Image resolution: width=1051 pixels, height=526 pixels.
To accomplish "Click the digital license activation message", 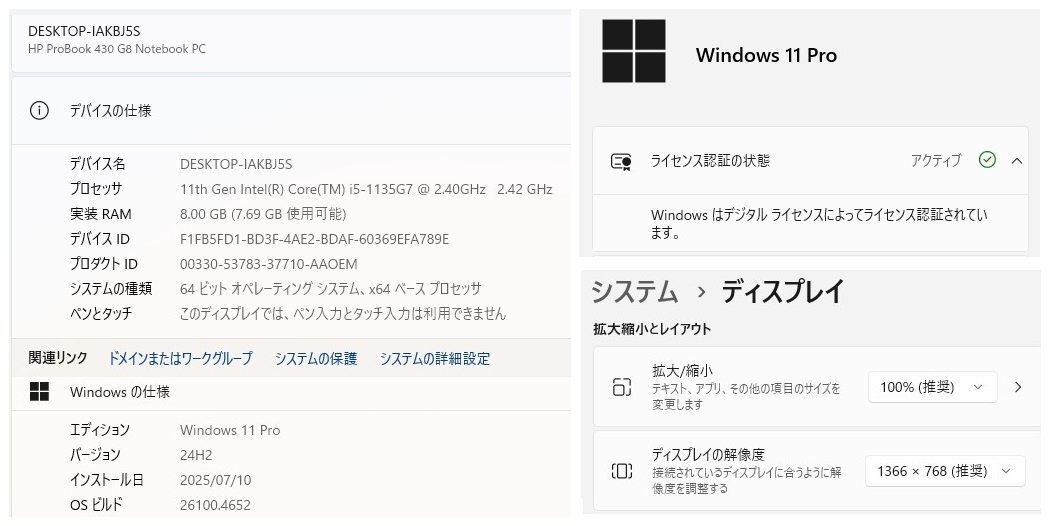I will click(x=819, y=224).
